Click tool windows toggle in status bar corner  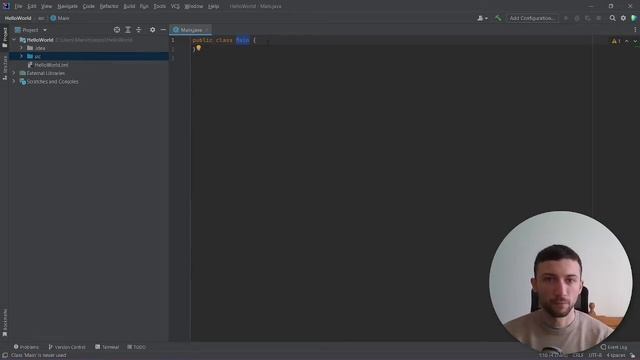coord(4,356)
